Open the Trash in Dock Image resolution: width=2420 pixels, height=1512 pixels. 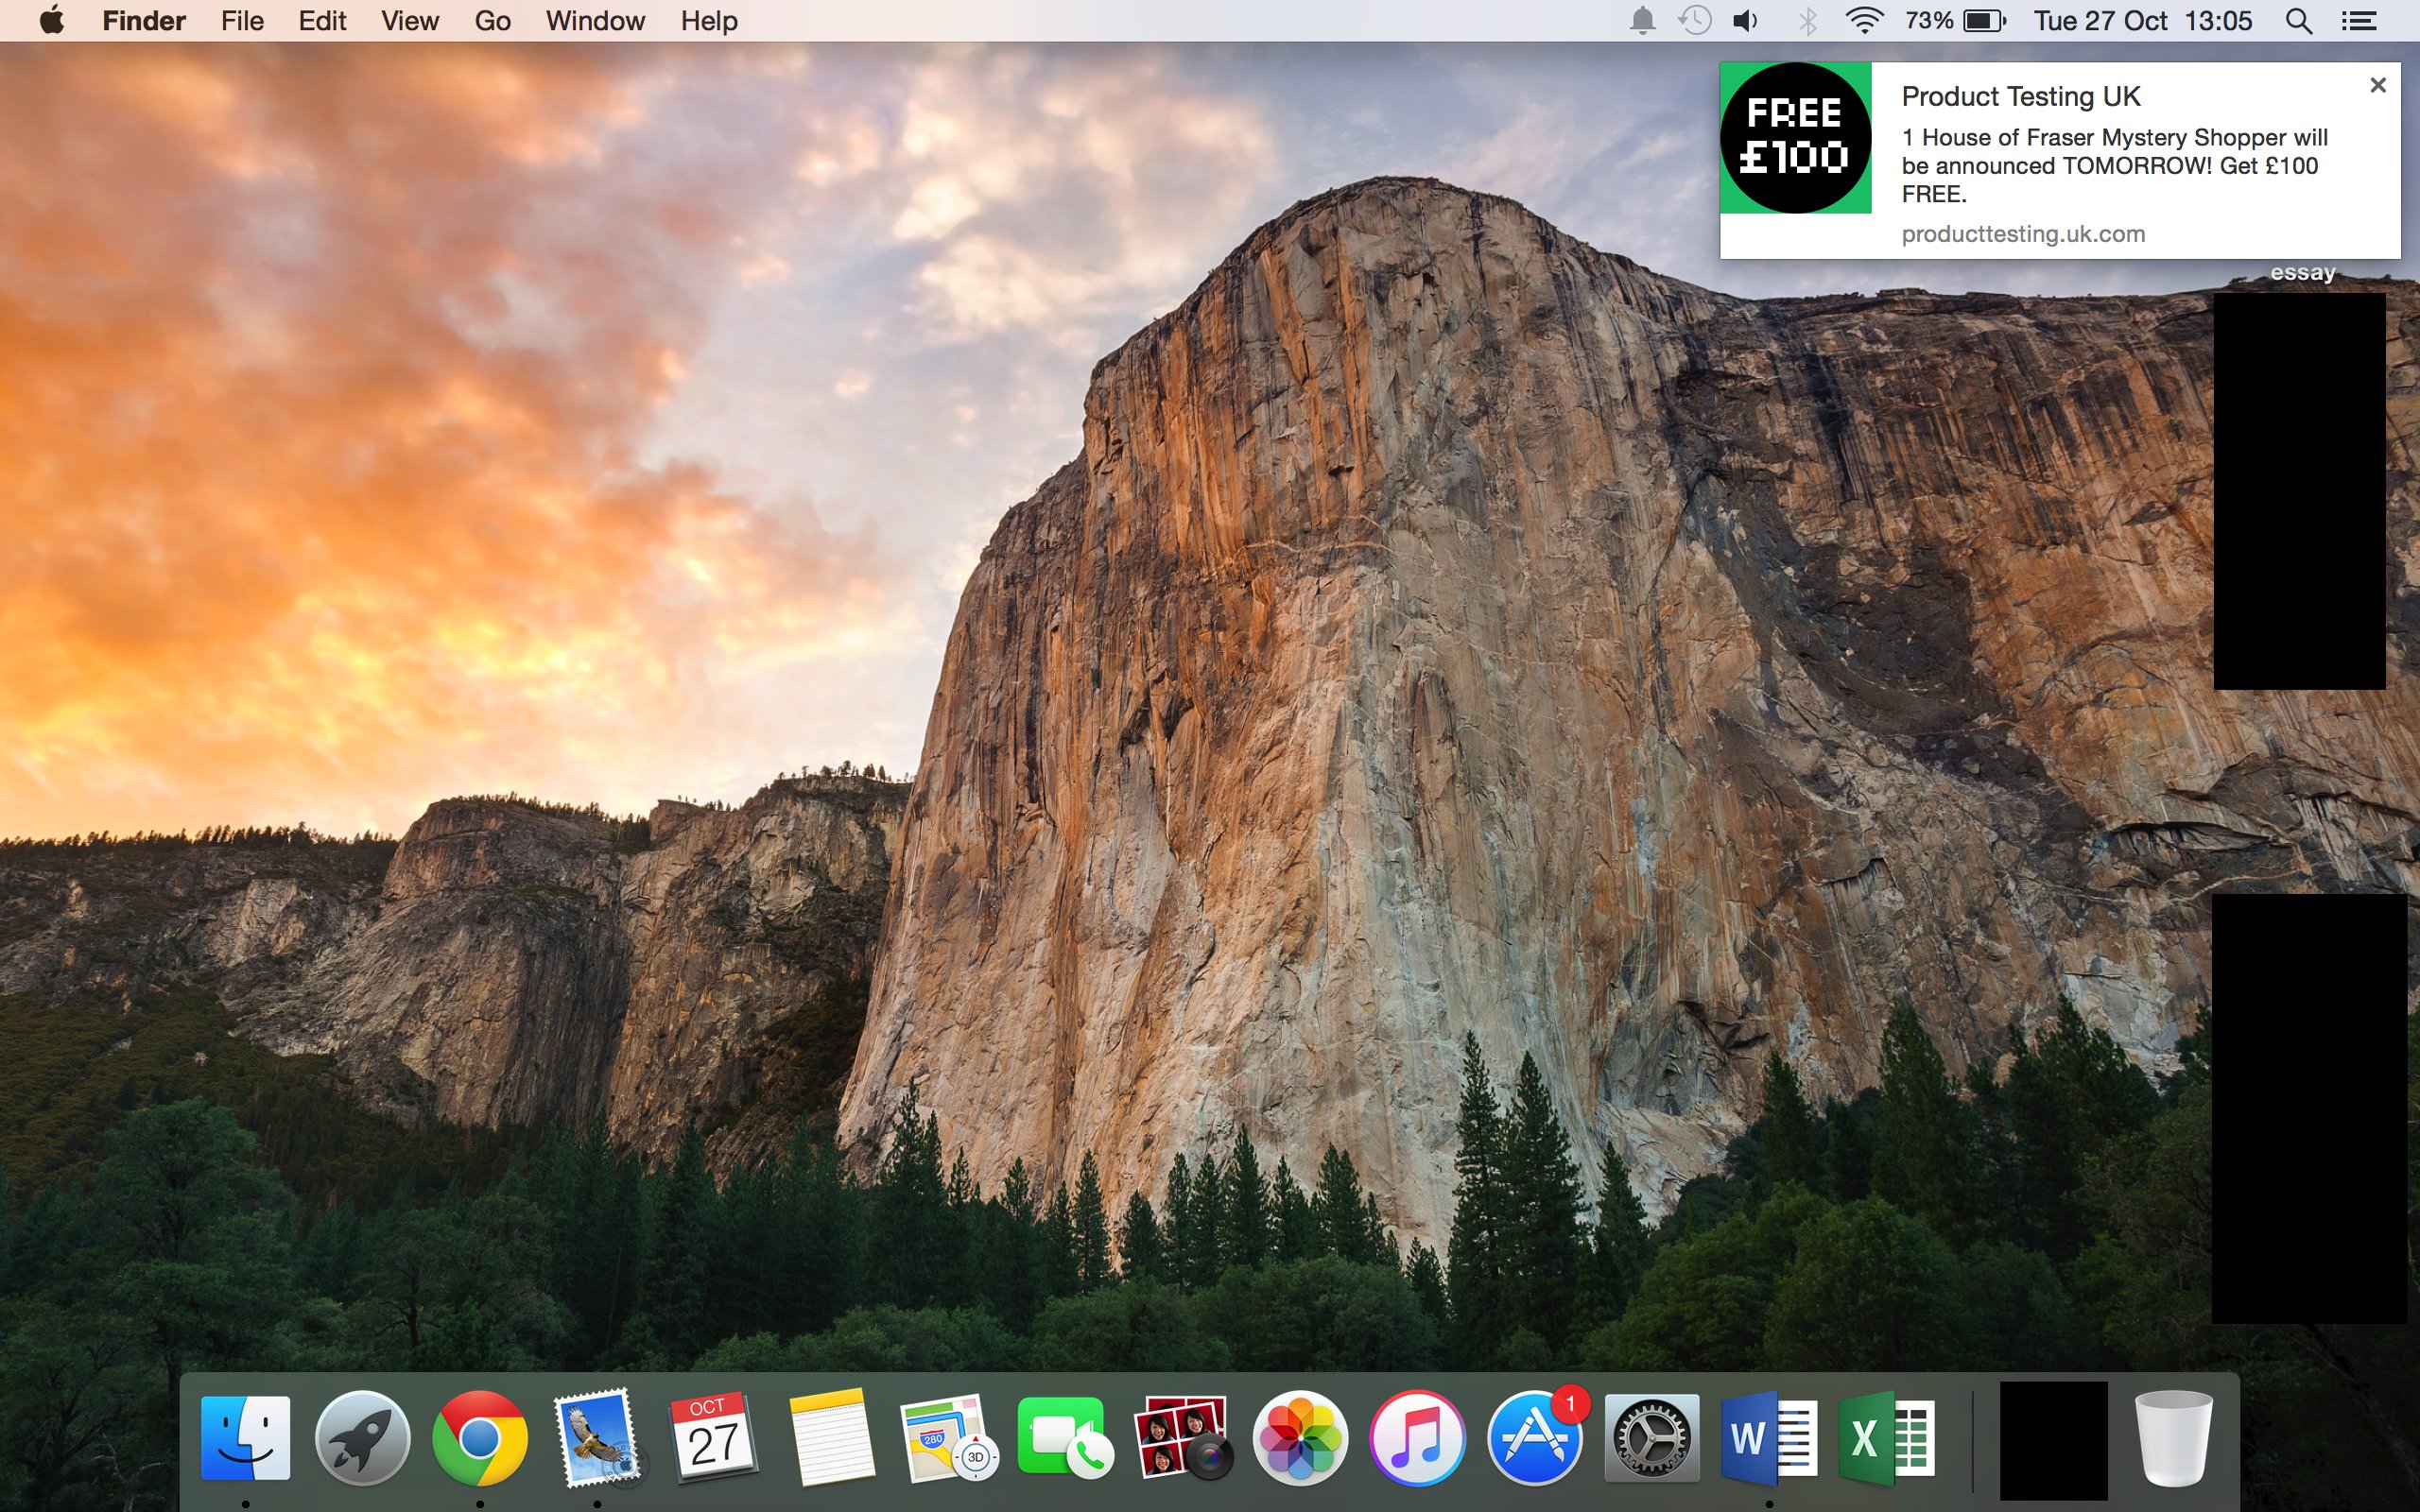2173,1438
